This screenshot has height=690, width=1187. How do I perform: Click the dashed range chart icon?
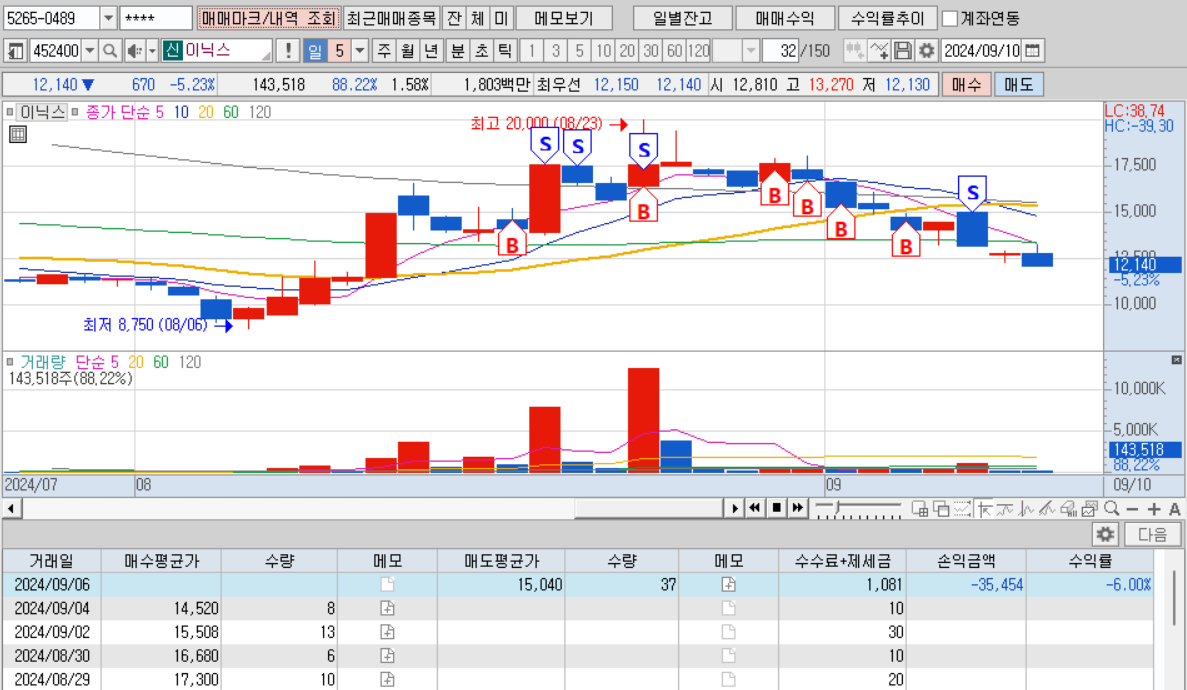[x=961, y=508]
